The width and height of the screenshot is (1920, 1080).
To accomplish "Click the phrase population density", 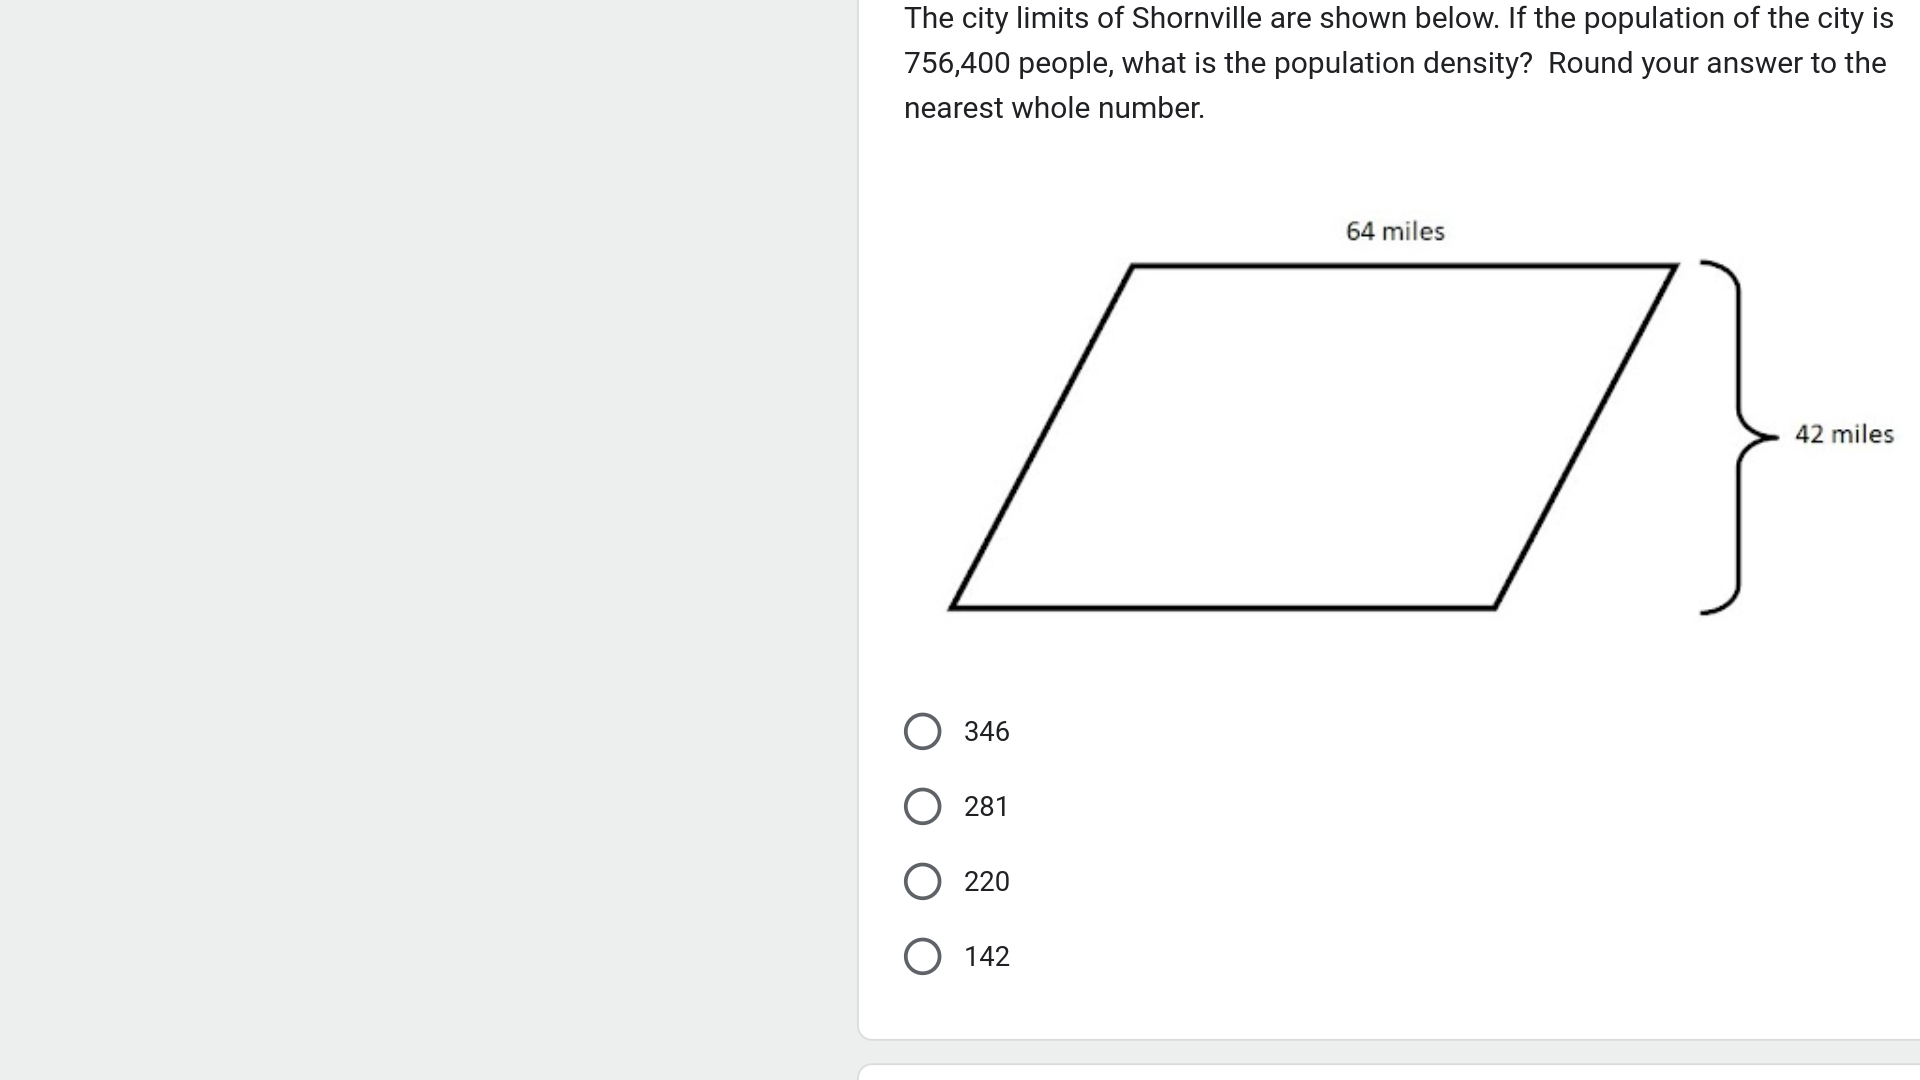I will coord(1400,62).
